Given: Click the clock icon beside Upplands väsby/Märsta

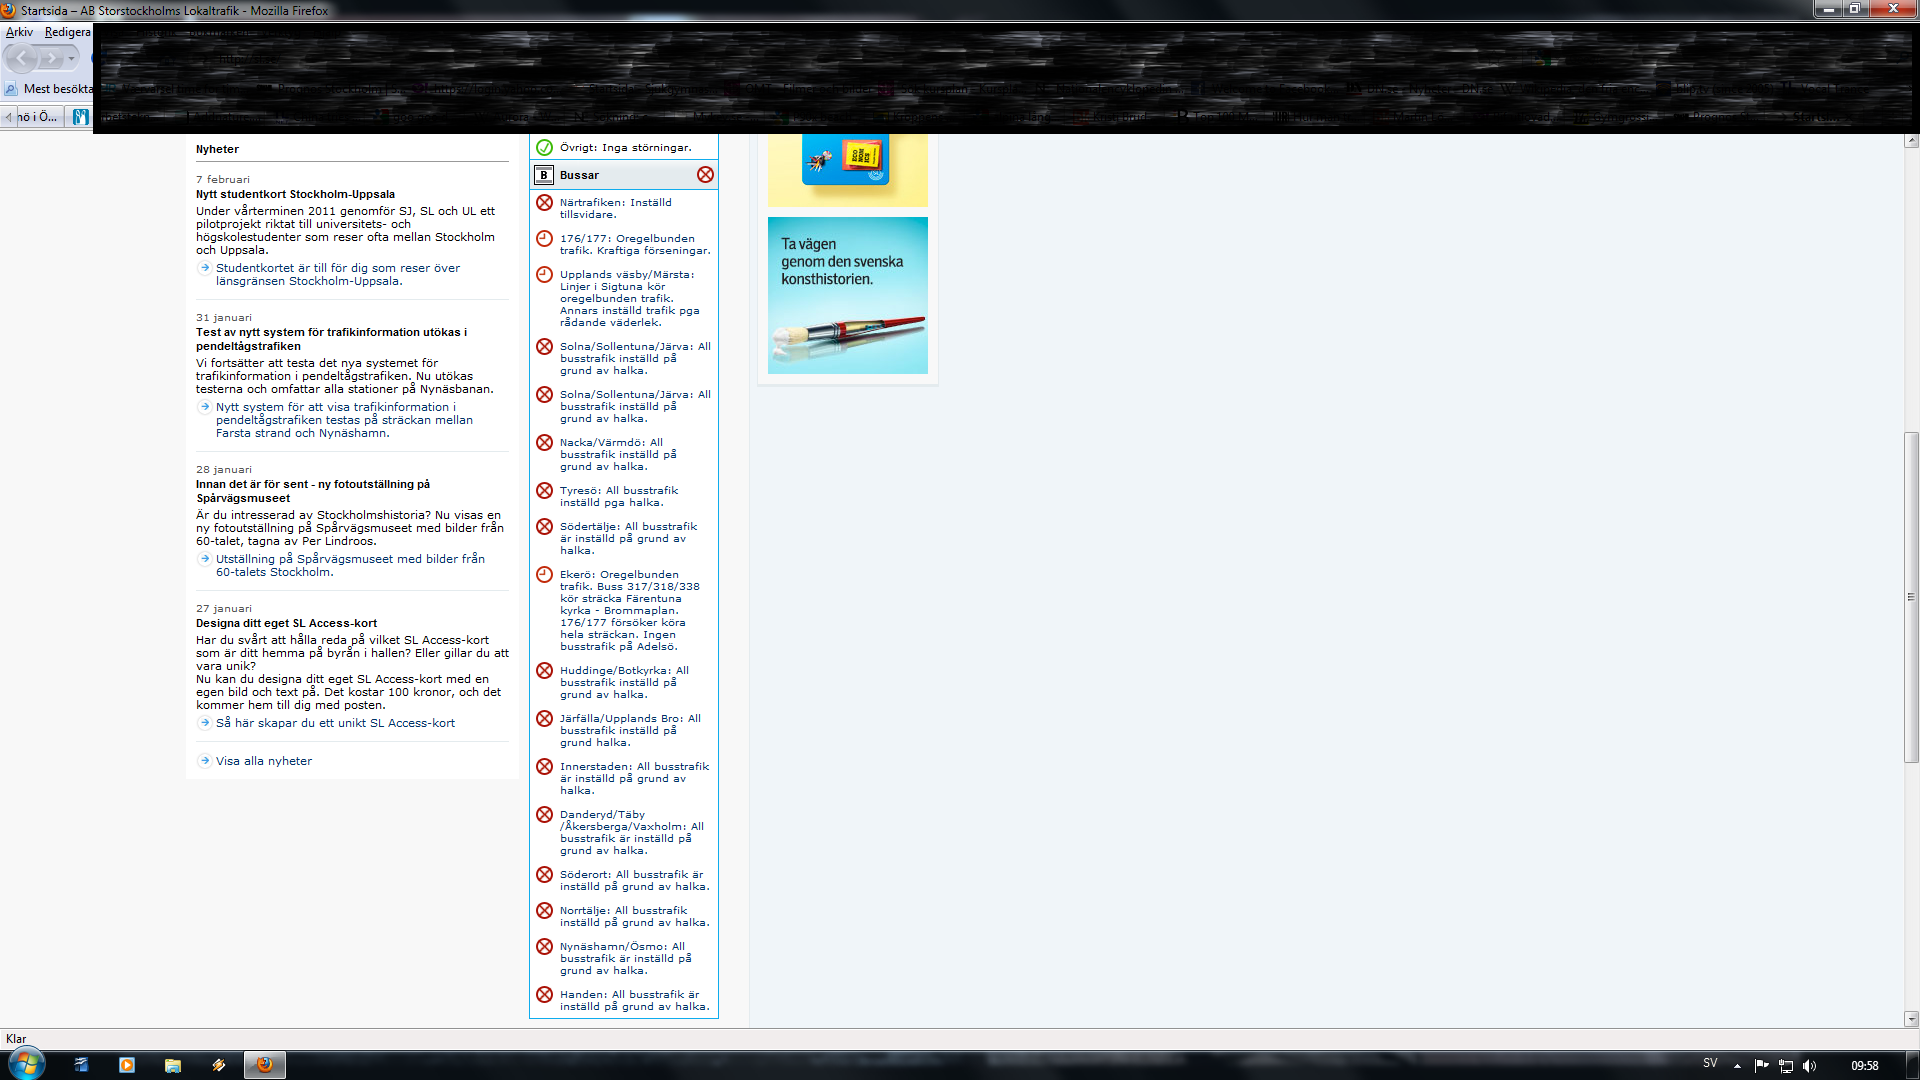Looking at the screenshot, I should click(x=544, y=275).
